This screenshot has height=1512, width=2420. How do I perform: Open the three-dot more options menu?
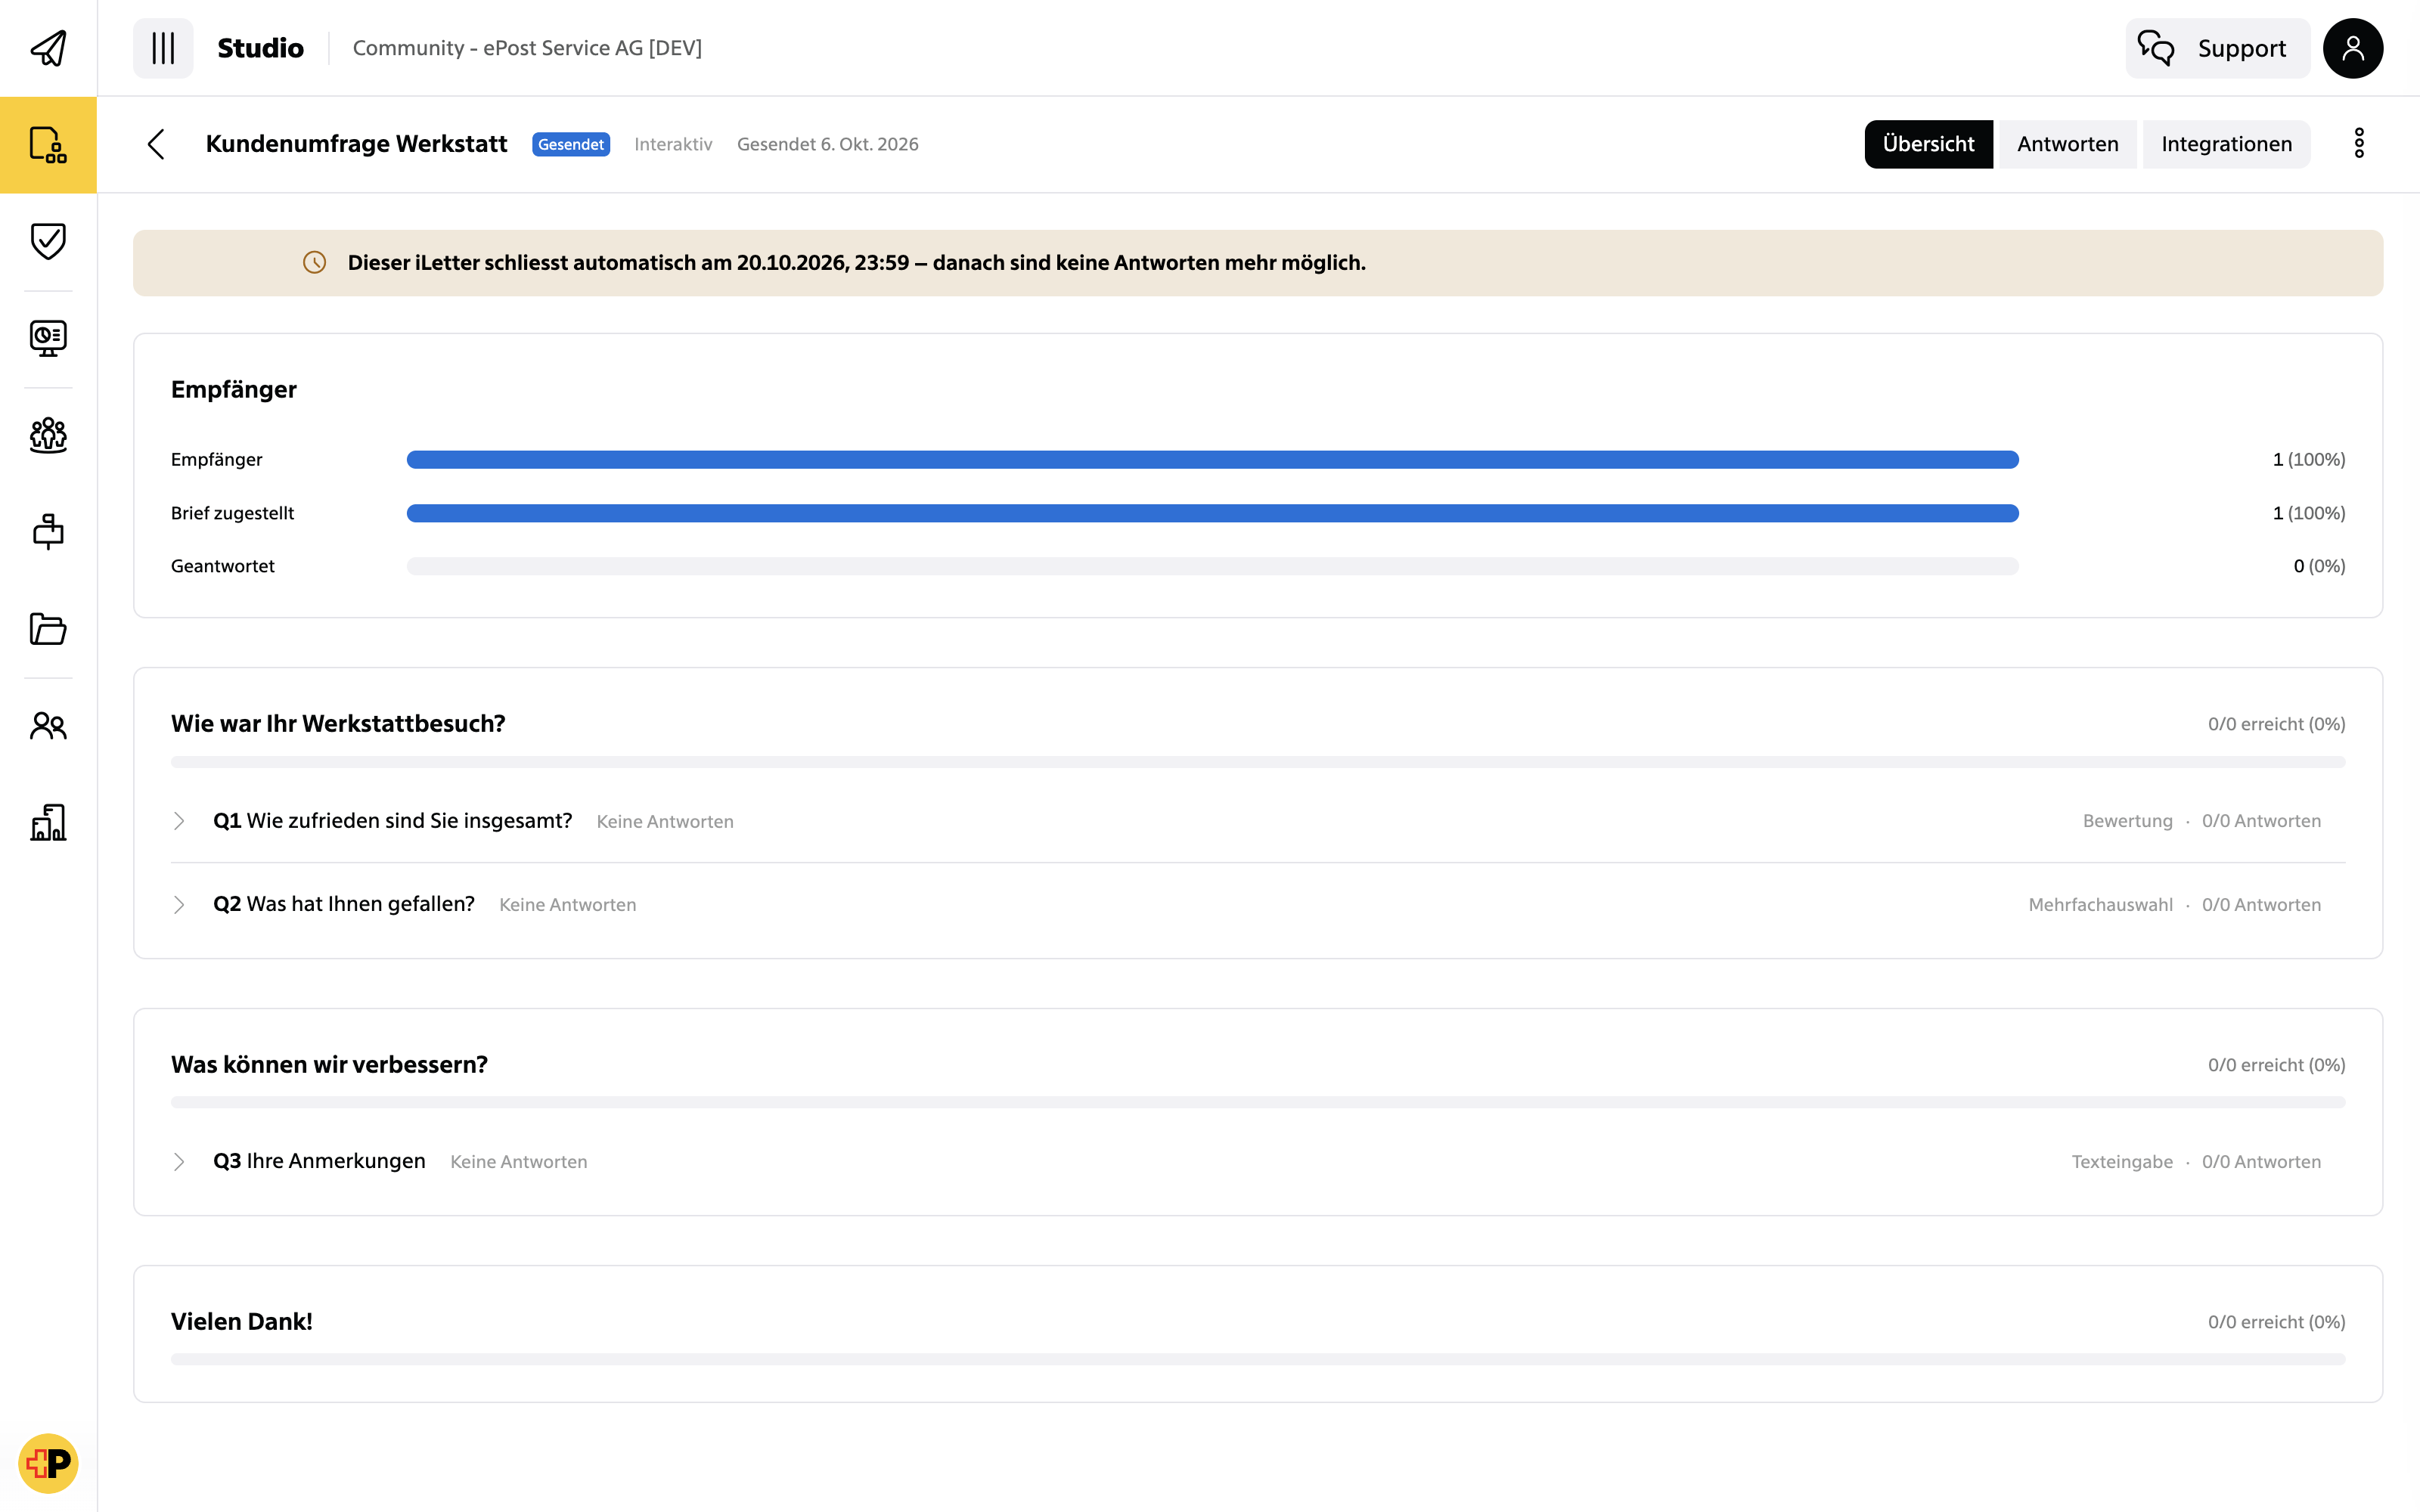click(x=2359, y=144)
